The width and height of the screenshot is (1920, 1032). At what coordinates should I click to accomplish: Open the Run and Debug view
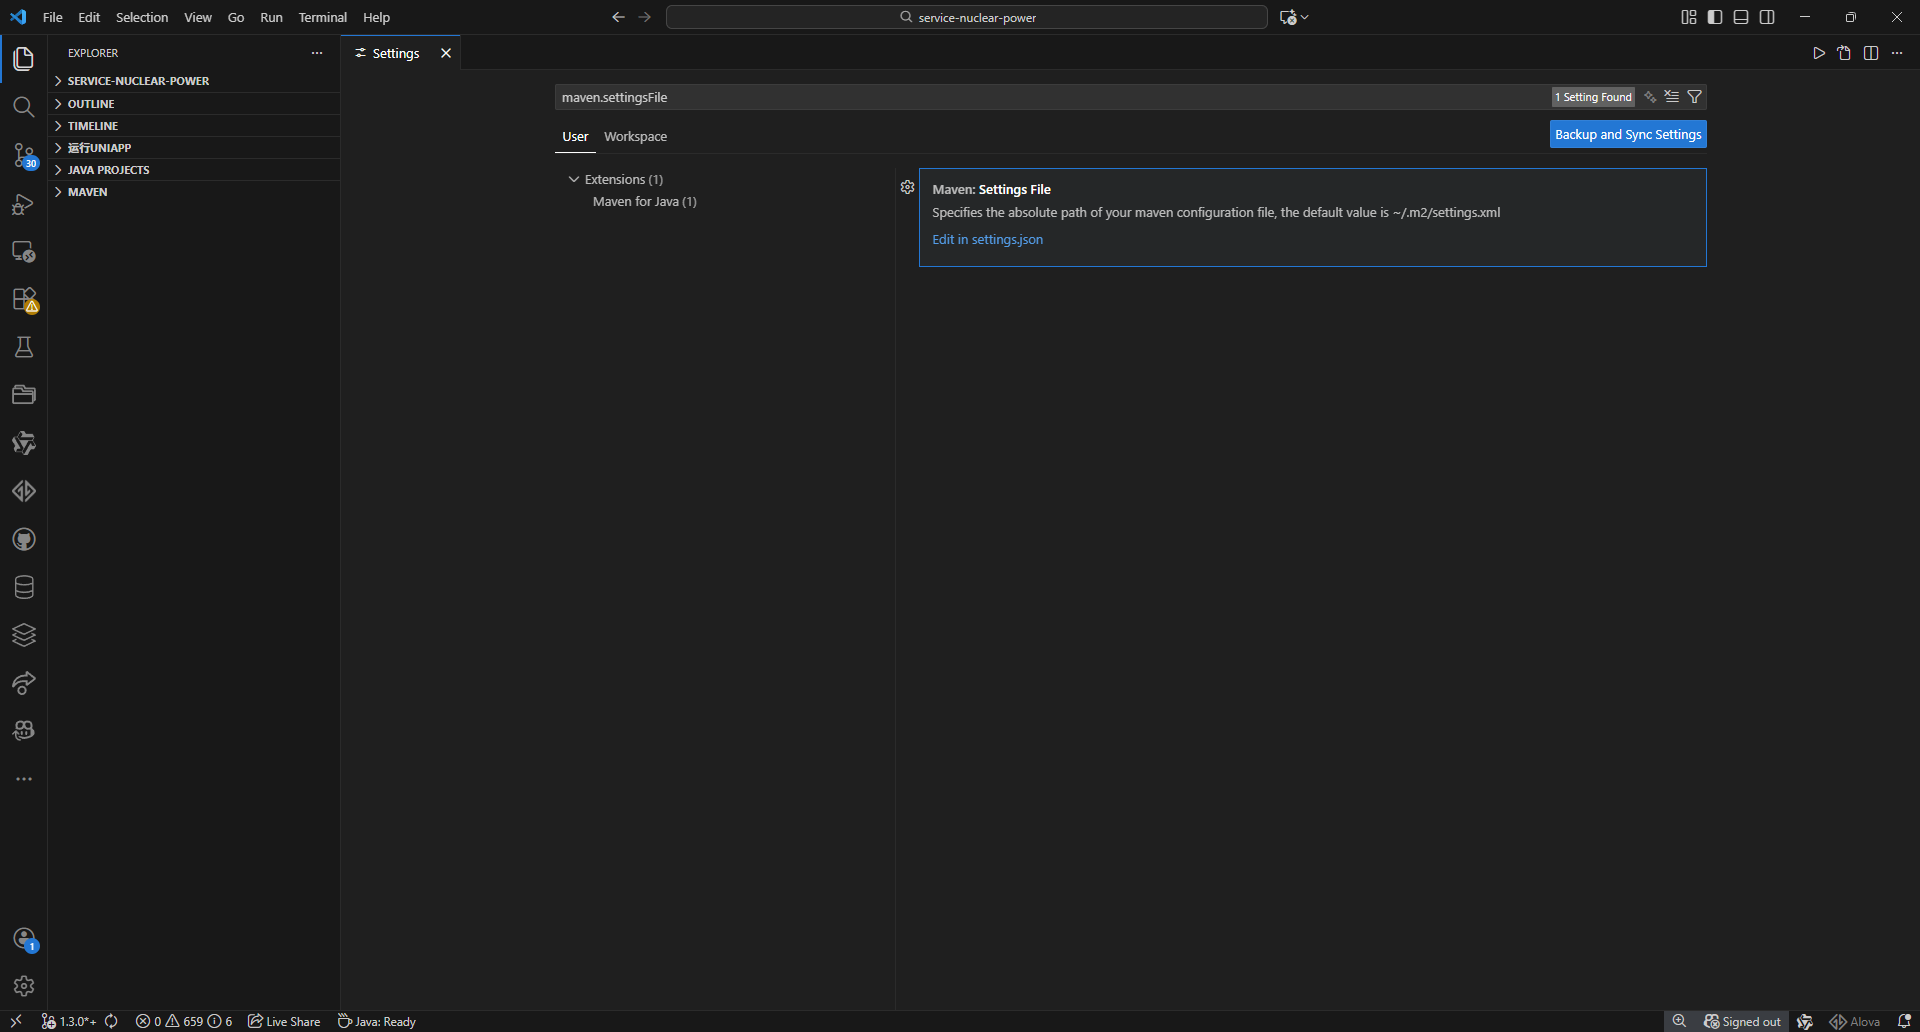point(24,204)
